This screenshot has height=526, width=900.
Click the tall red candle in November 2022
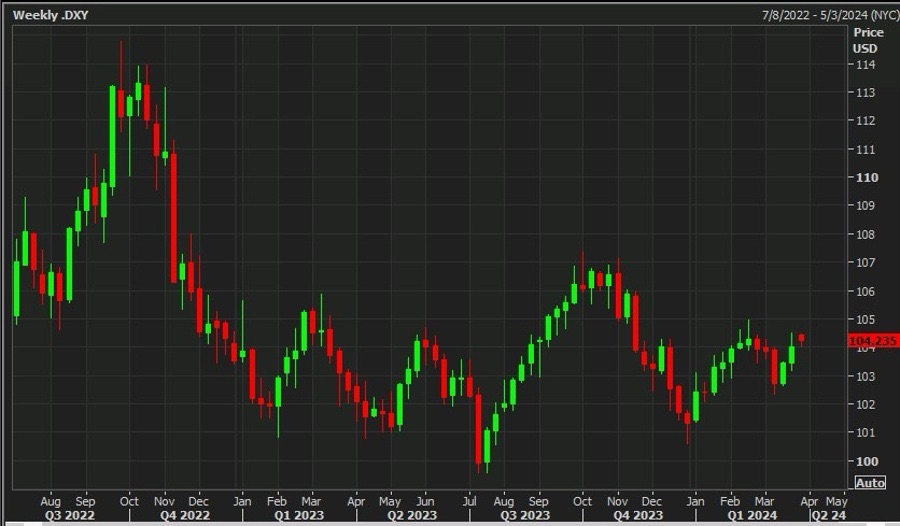coord(174,215)
